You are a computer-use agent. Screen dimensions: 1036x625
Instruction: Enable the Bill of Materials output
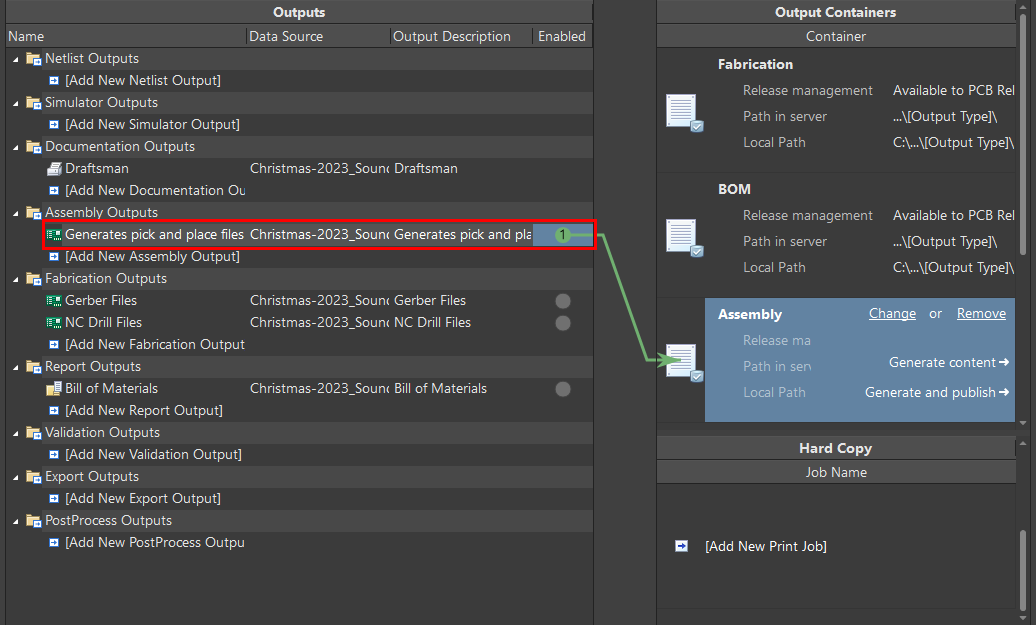click(563, 389)
